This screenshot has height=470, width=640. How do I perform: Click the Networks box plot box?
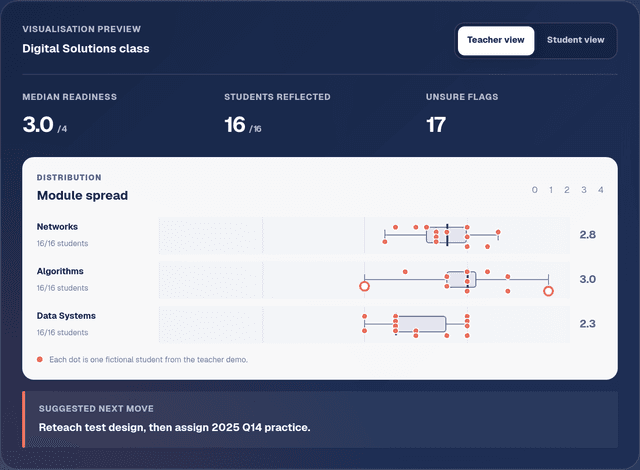[x=447, y=235]
